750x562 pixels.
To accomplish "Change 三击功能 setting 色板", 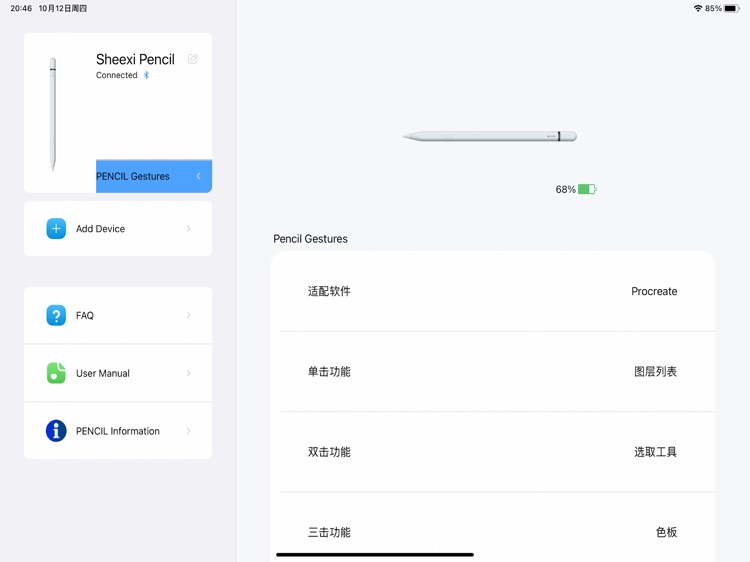I will (666, 532).
